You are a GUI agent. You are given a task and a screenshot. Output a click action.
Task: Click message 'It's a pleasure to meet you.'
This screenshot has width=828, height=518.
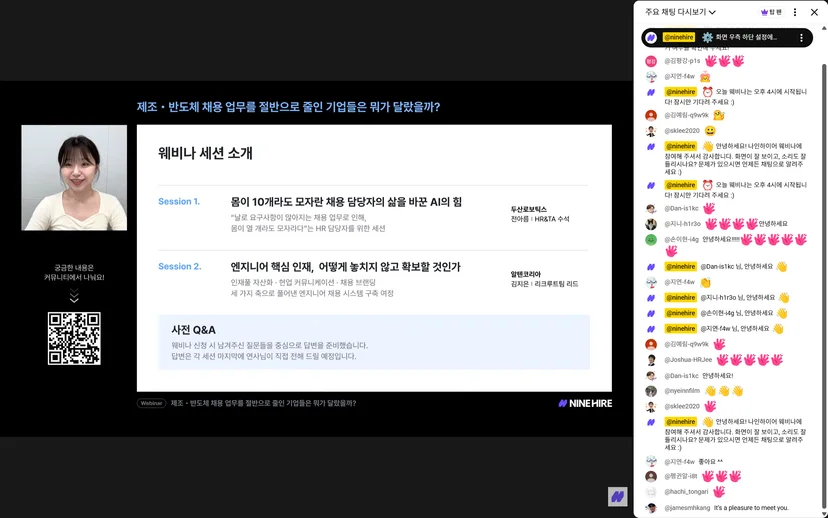point(751,508)
